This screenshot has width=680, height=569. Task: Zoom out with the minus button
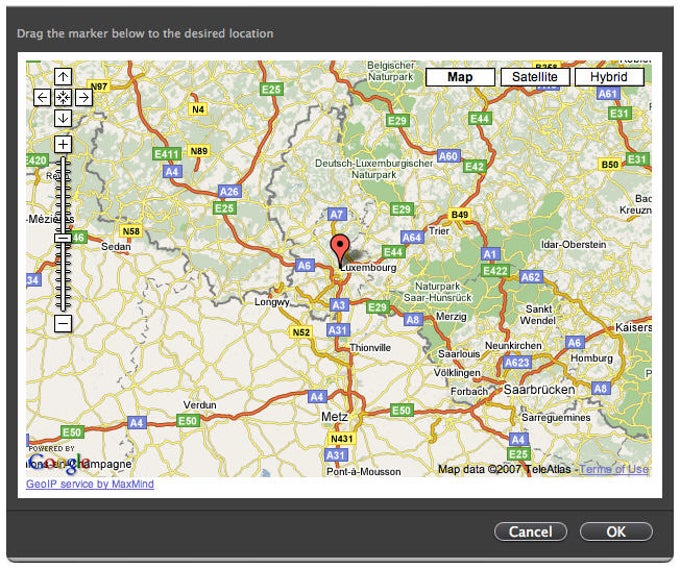click(x=63, y=323)
